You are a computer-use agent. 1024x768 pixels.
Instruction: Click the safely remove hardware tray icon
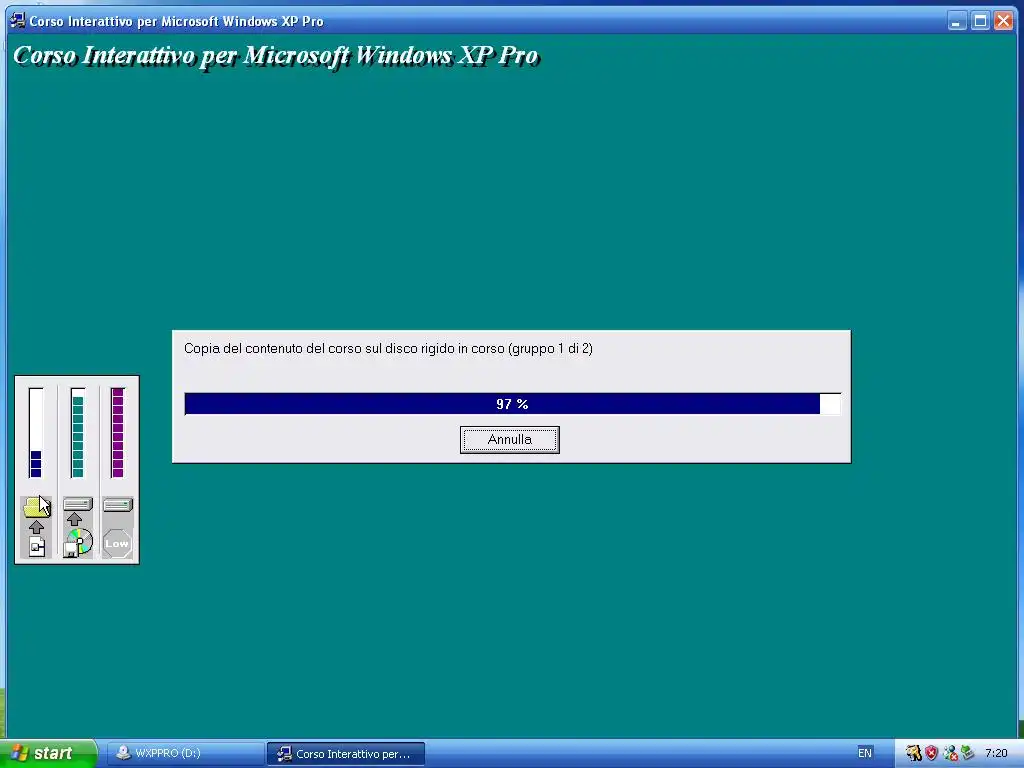pos(967,753)
